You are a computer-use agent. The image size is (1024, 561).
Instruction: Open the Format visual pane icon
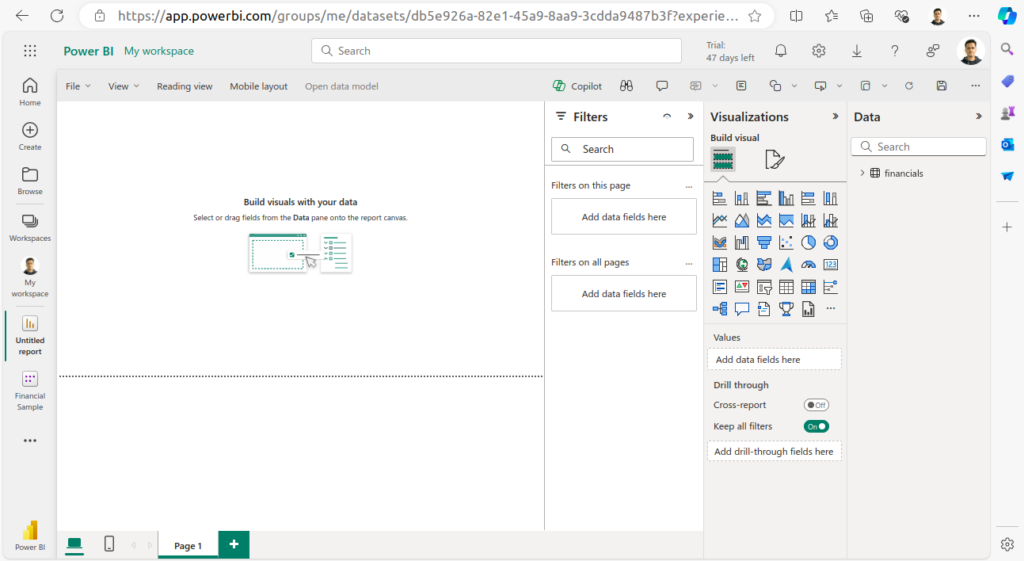(x=774, y=159)
